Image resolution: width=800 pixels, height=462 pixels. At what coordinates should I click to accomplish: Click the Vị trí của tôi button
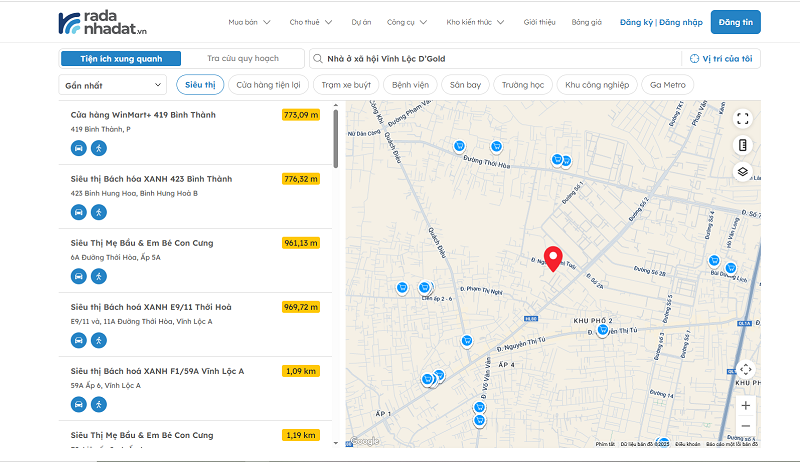tap(721, 59)
